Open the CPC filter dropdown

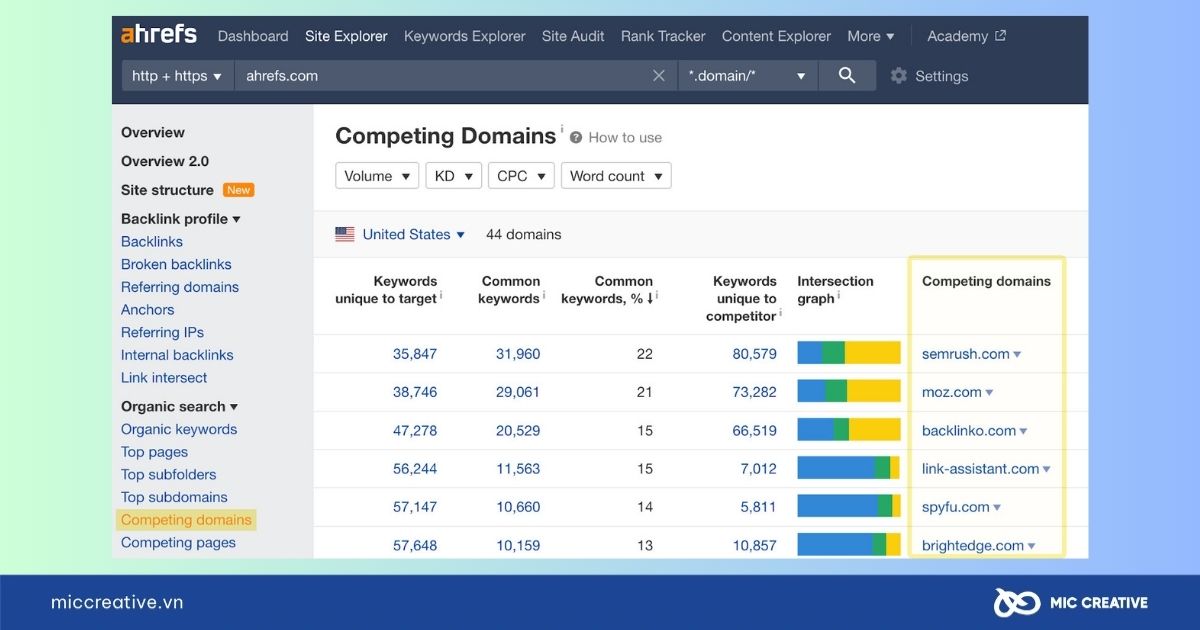(521, 176)
